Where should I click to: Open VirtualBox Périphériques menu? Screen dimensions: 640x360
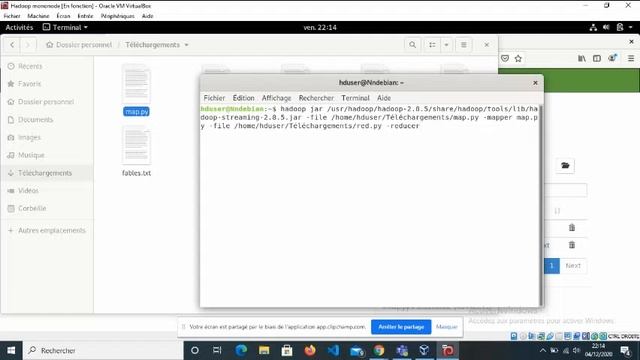click(x=118, y=16)
